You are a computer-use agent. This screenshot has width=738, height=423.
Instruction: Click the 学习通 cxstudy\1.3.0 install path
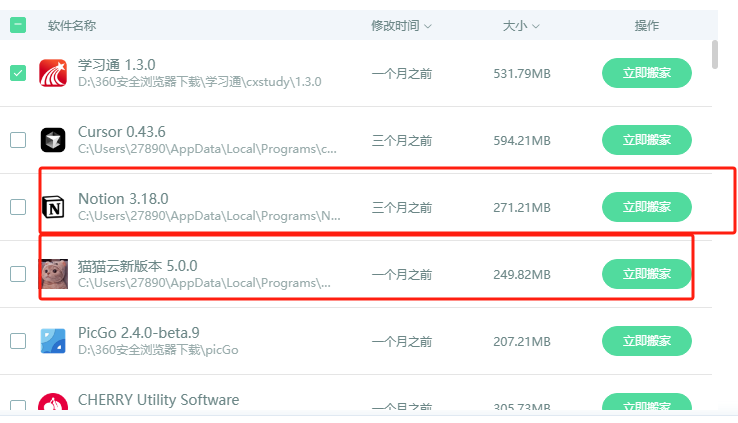[x=200, y=82]
